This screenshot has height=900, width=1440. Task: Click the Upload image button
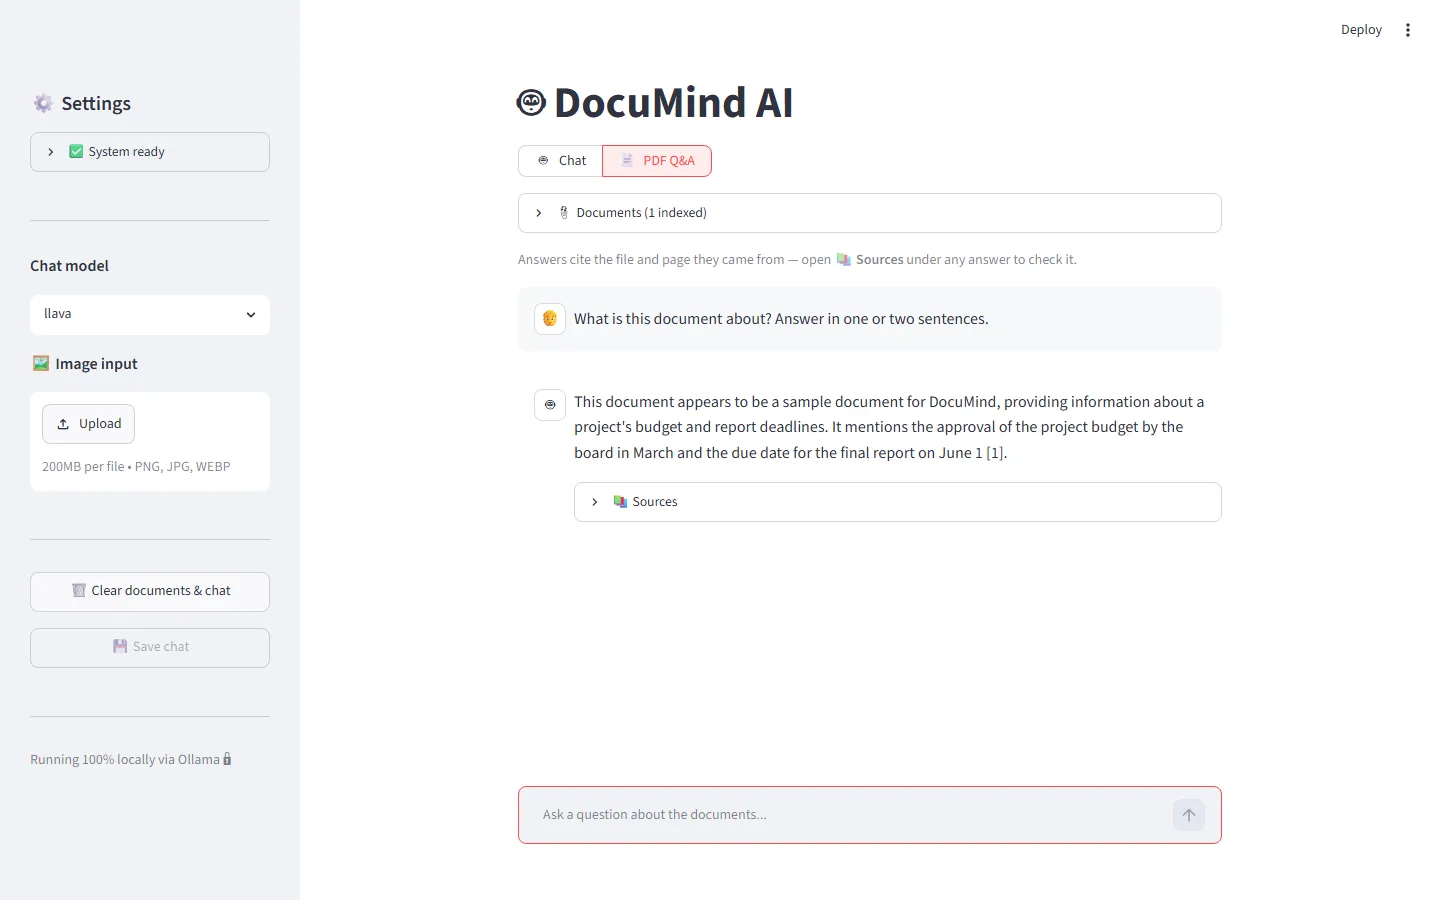[x=88, y=424]
